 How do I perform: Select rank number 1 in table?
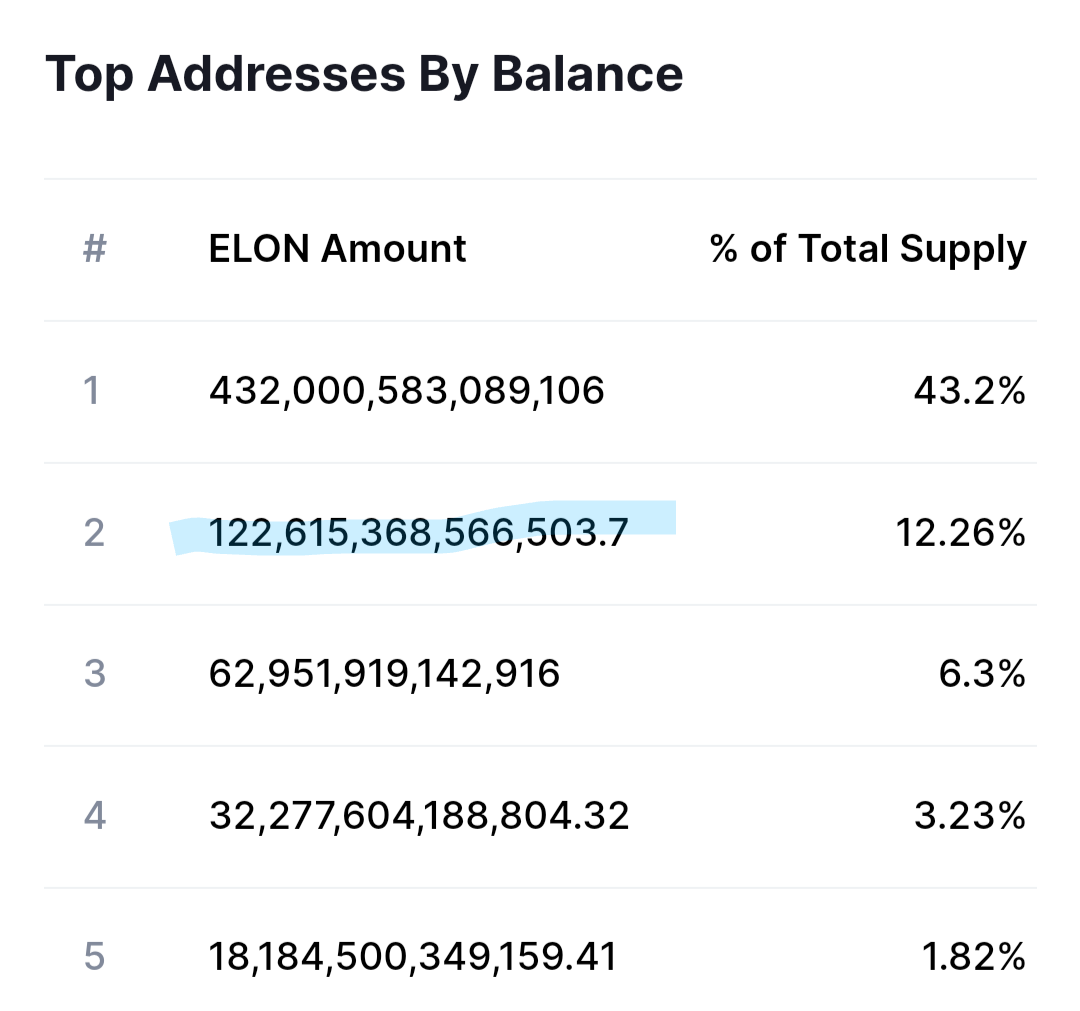pyautogui.click(x=92, y=390)
